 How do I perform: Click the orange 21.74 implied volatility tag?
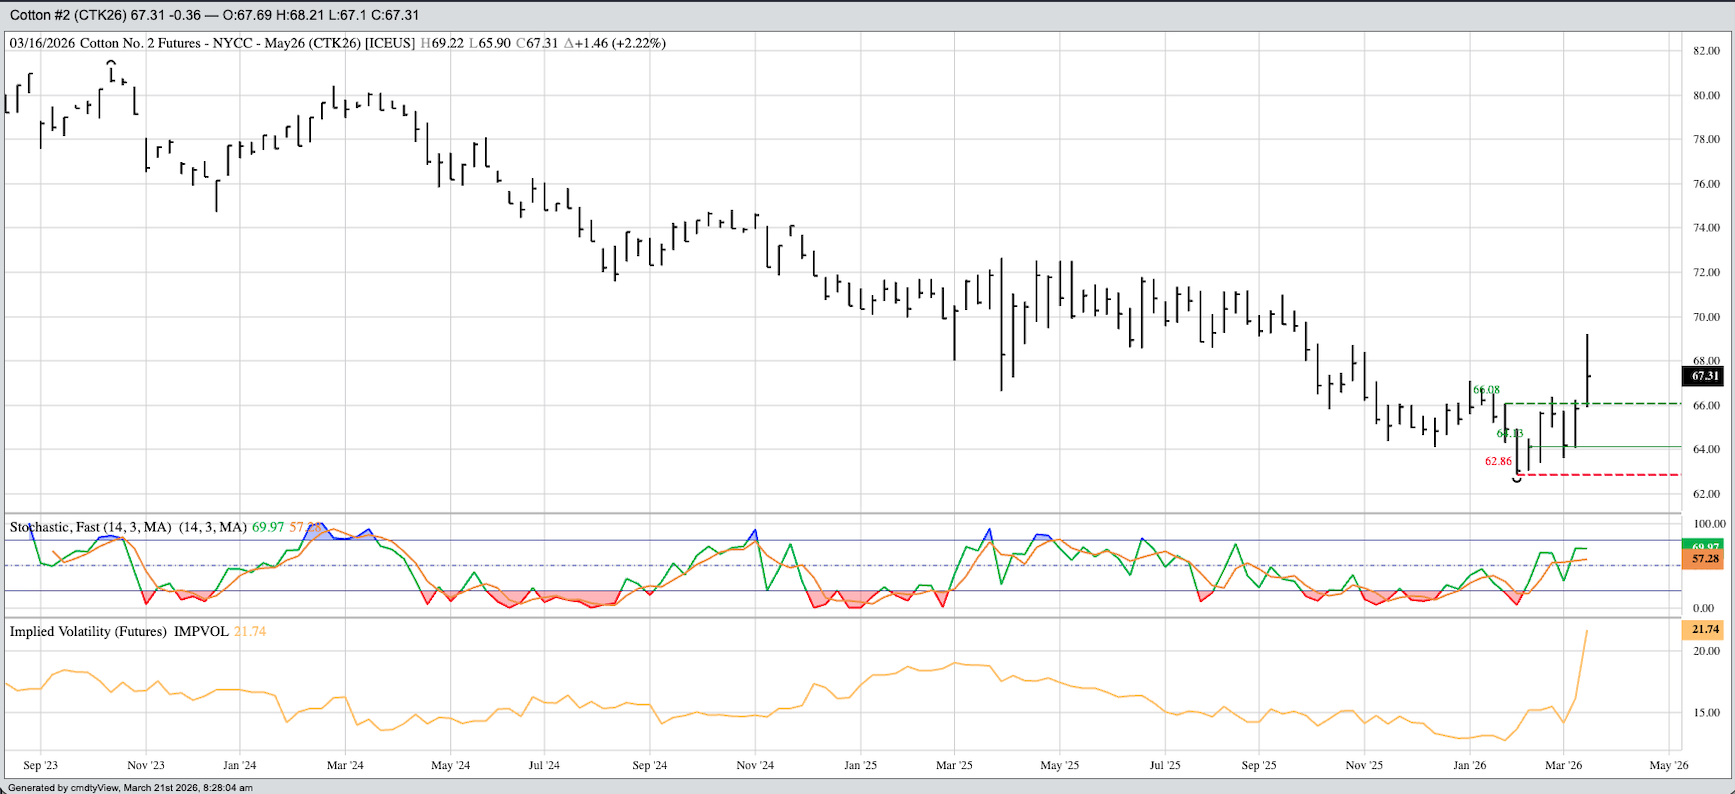(x=1704, y=629)
